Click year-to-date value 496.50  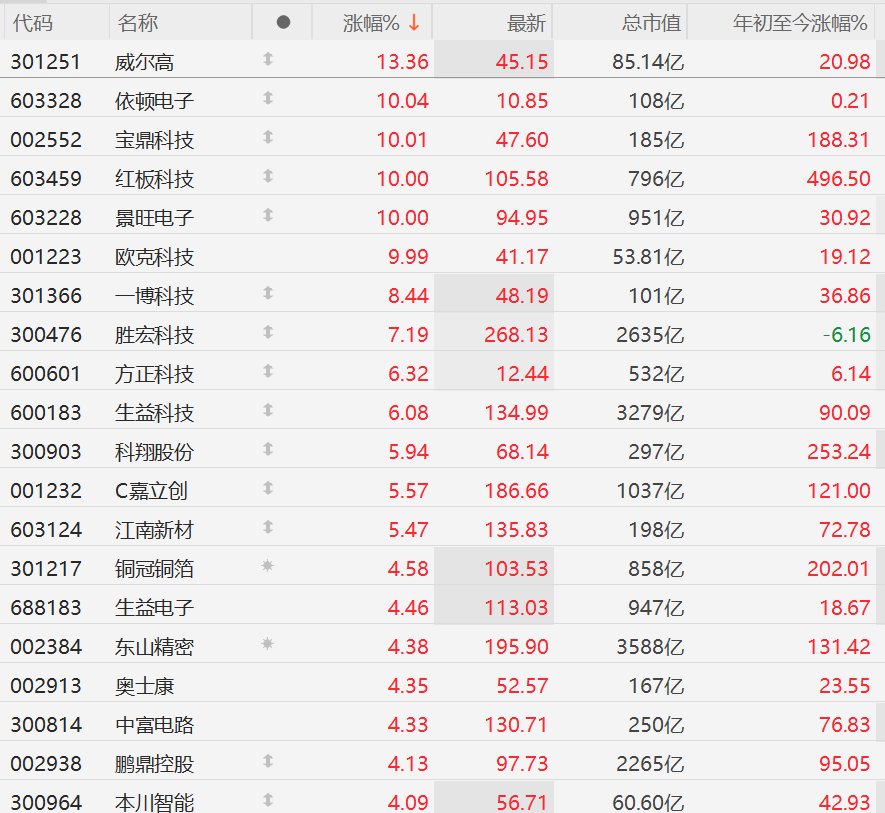[839, 178]
